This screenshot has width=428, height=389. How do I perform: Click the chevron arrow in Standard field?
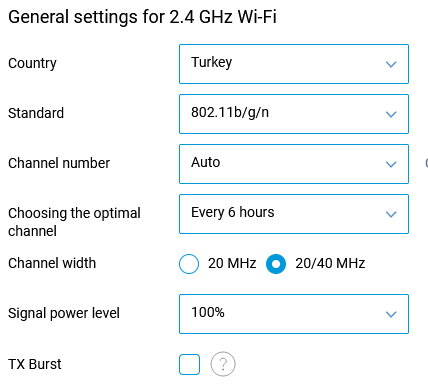point(391,114)
